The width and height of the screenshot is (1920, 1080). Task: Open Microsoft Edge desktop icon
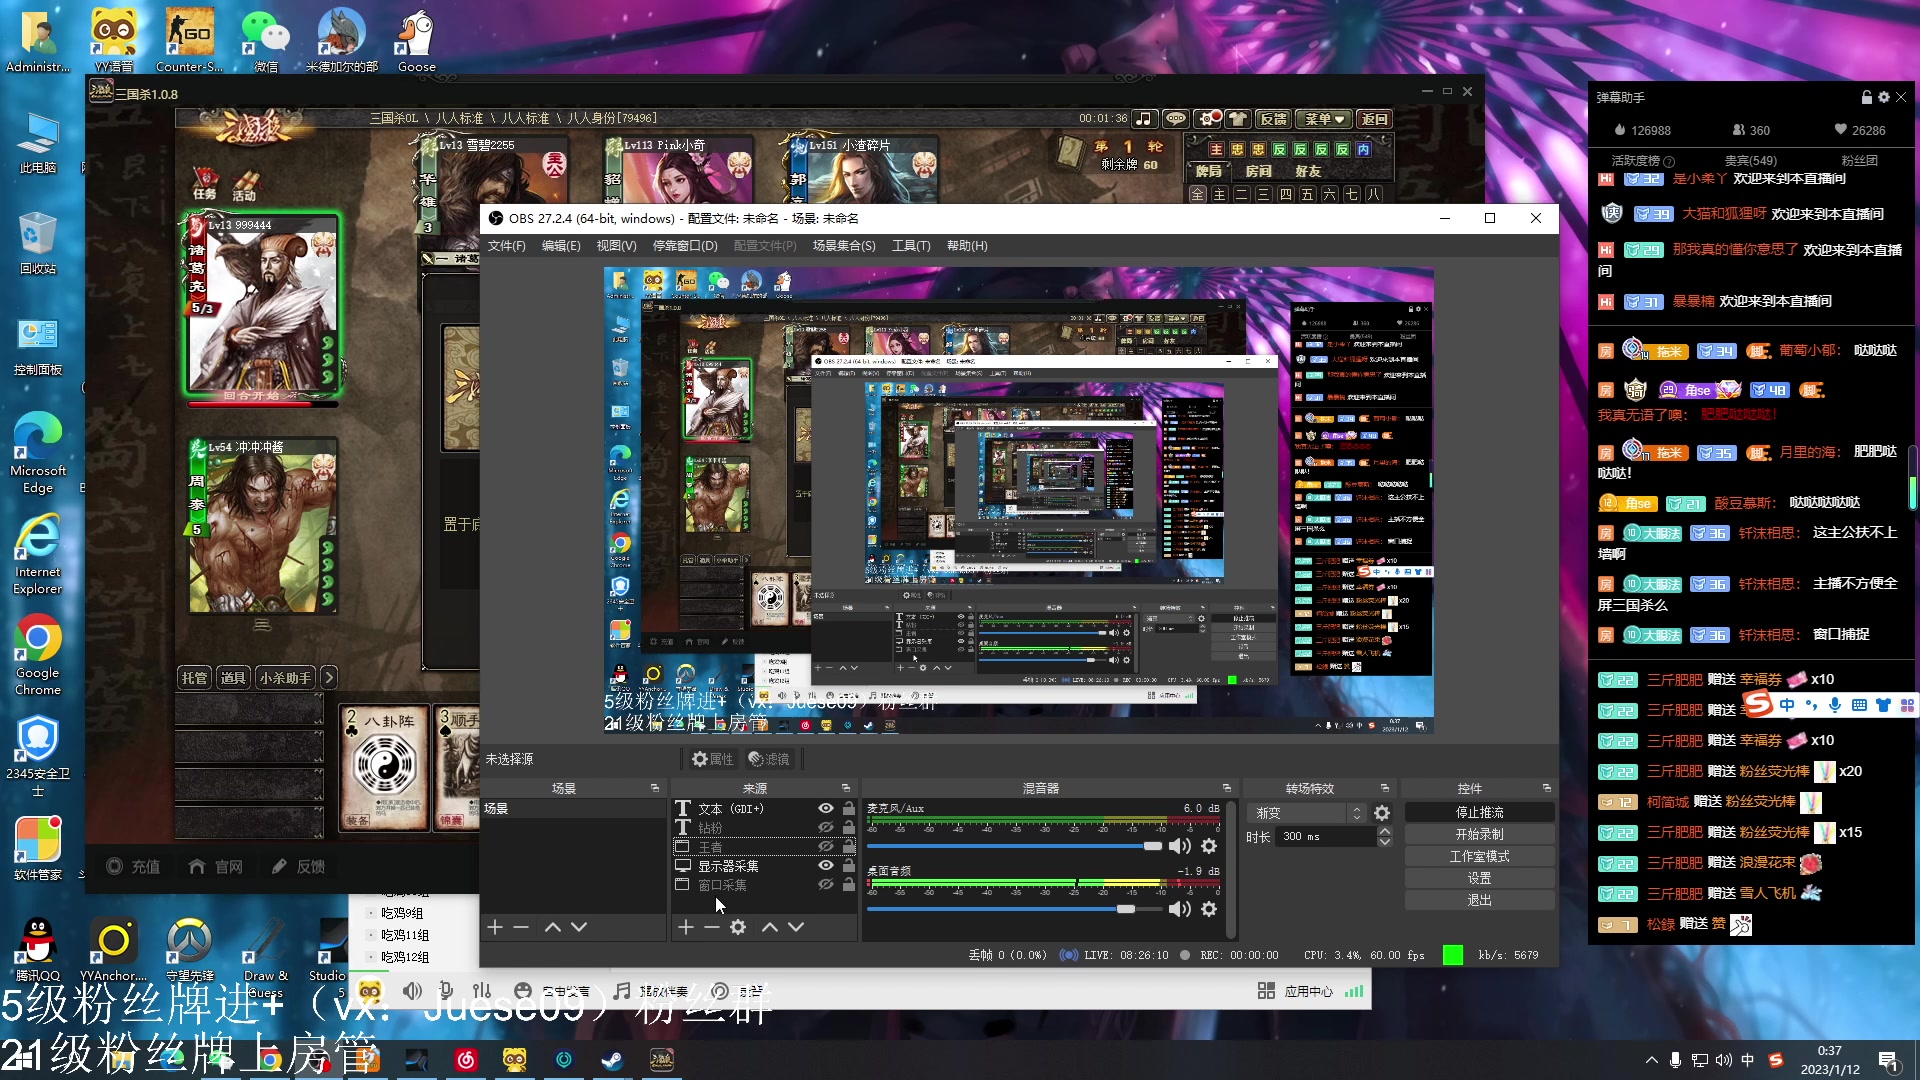38,453
